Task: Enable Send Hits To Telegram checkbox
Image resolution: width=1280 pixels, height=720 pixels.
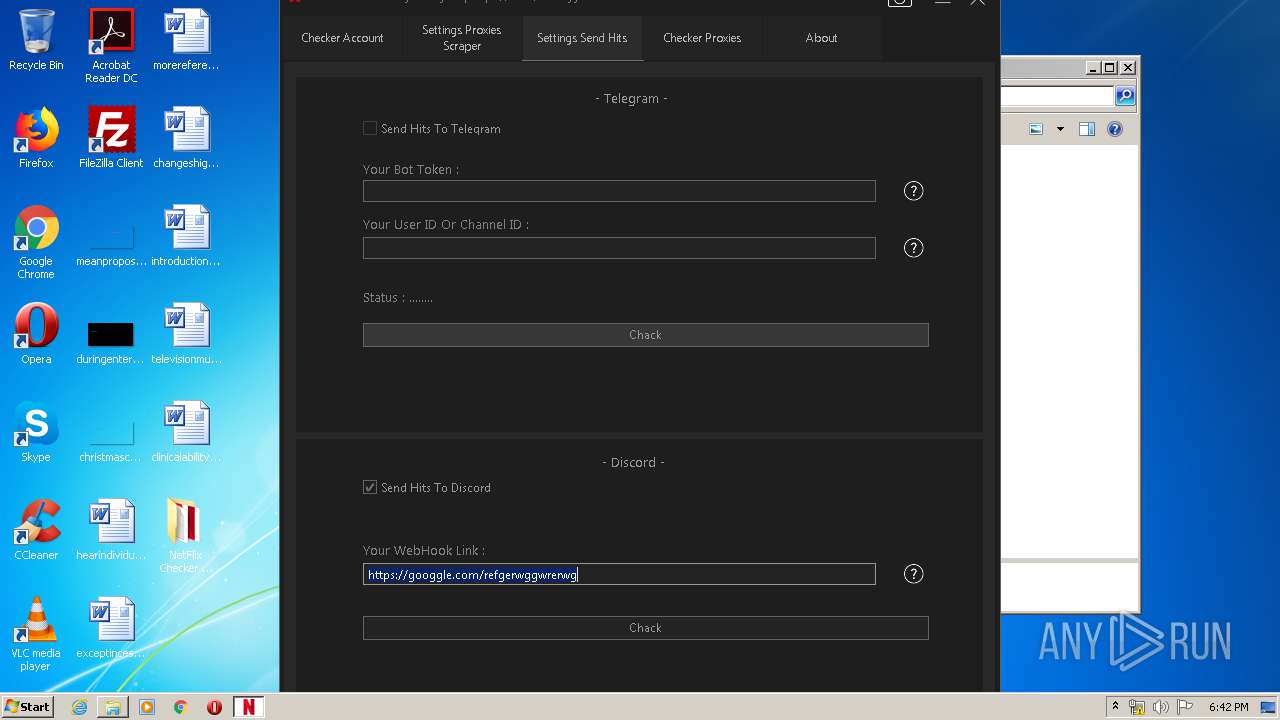Action: point(370,128)
